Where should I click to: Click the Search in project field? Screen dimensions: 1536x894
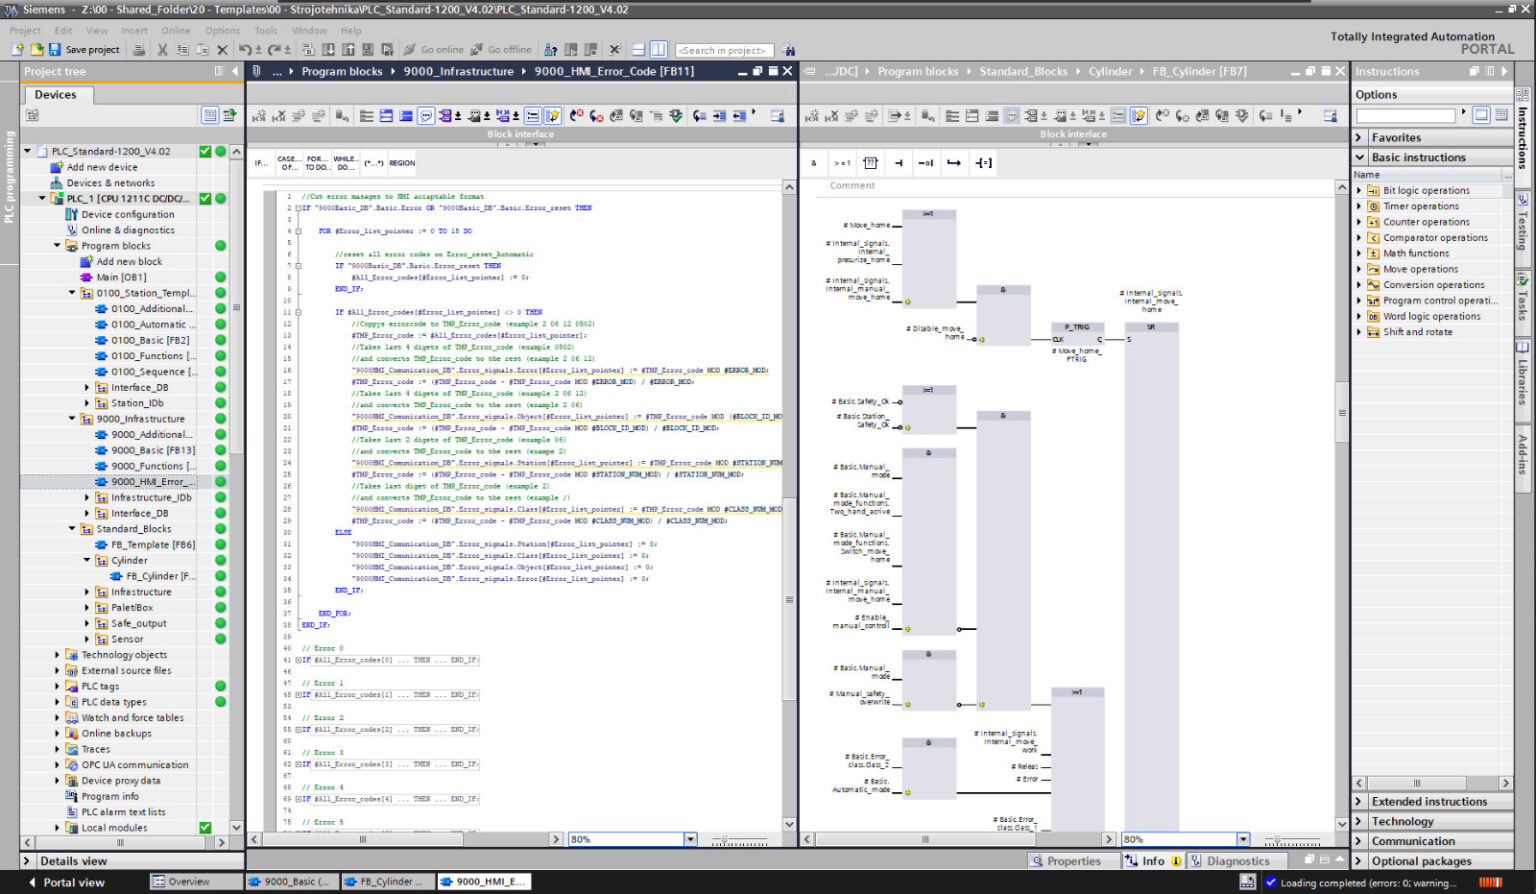tap(724, 50)
